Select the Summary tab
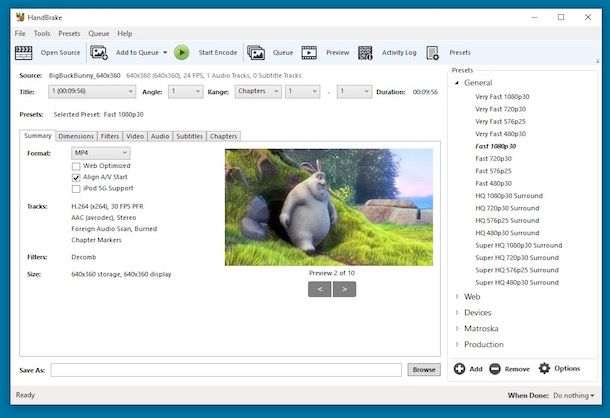This screenshot has width=610, height=418. 38,135
